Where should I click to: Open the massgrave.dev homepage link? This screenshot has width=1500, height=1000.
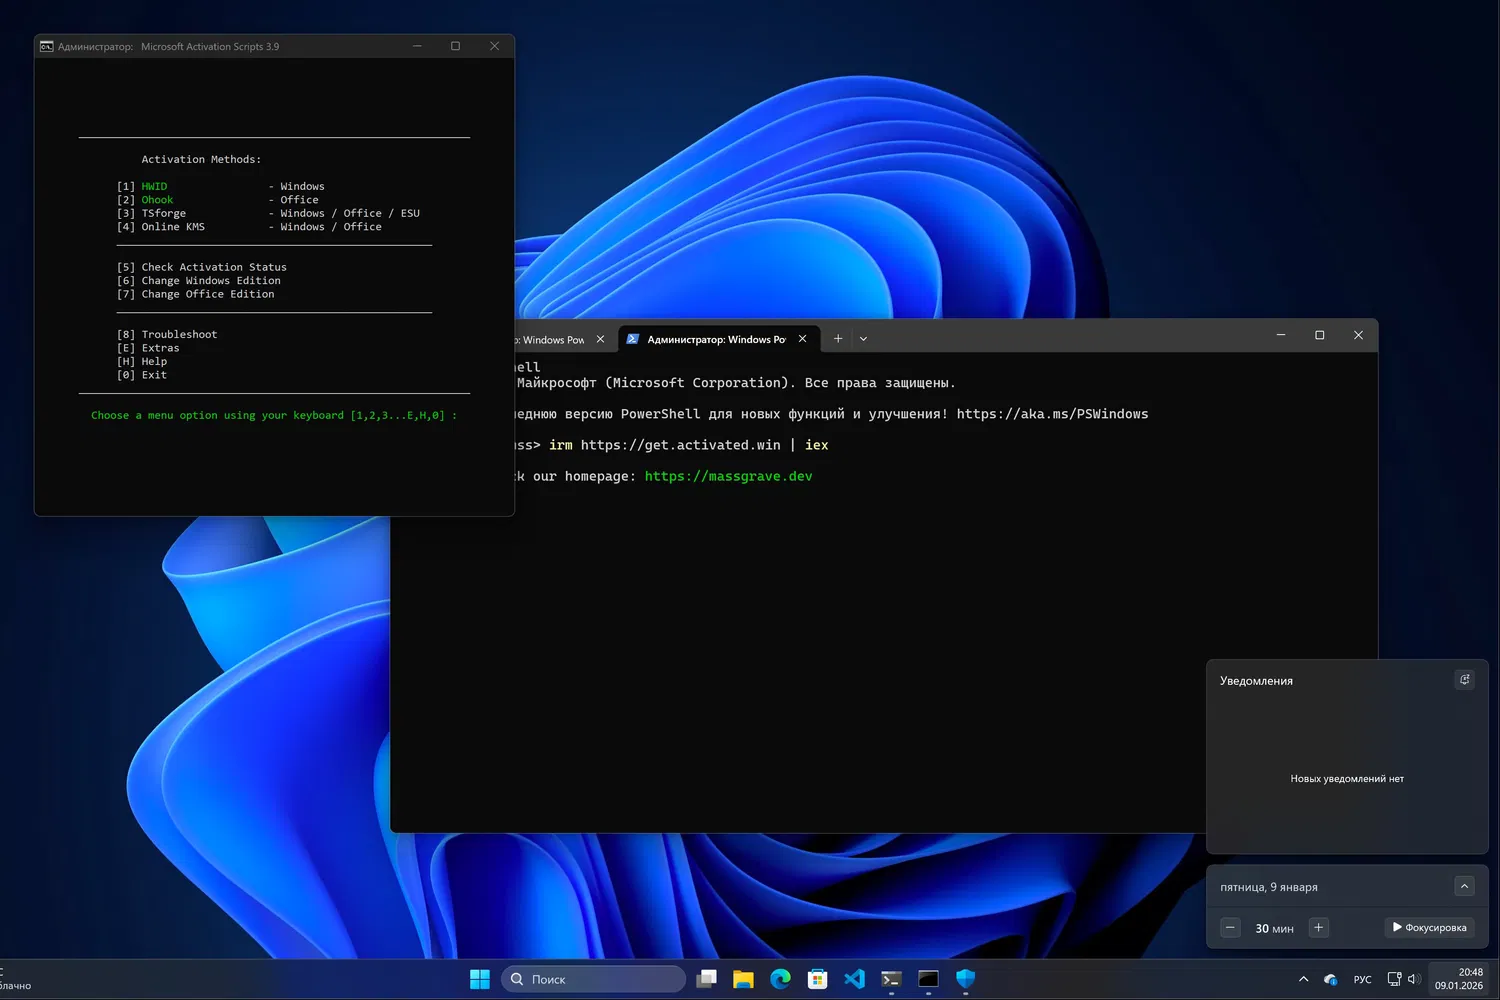pyautogui.click(x=728, y=477)
